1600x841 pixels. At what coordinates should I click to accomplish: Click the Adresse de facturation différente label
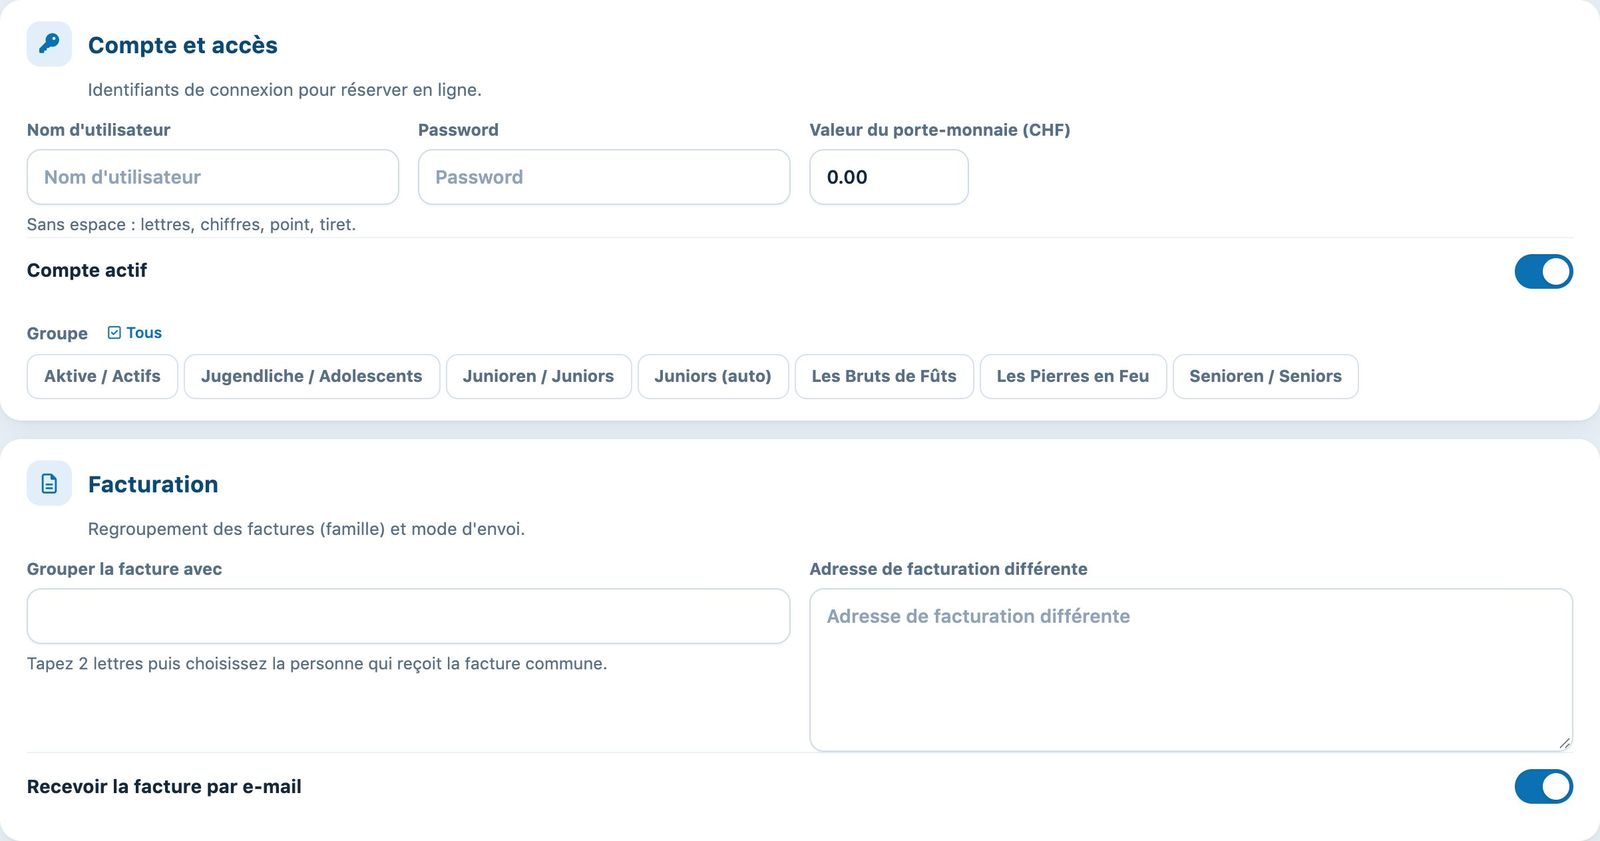pos(948,569)
